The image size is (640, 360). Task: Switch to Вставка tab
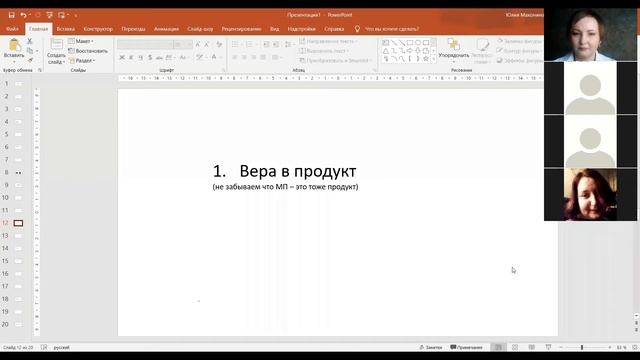(x=65, y=29)
